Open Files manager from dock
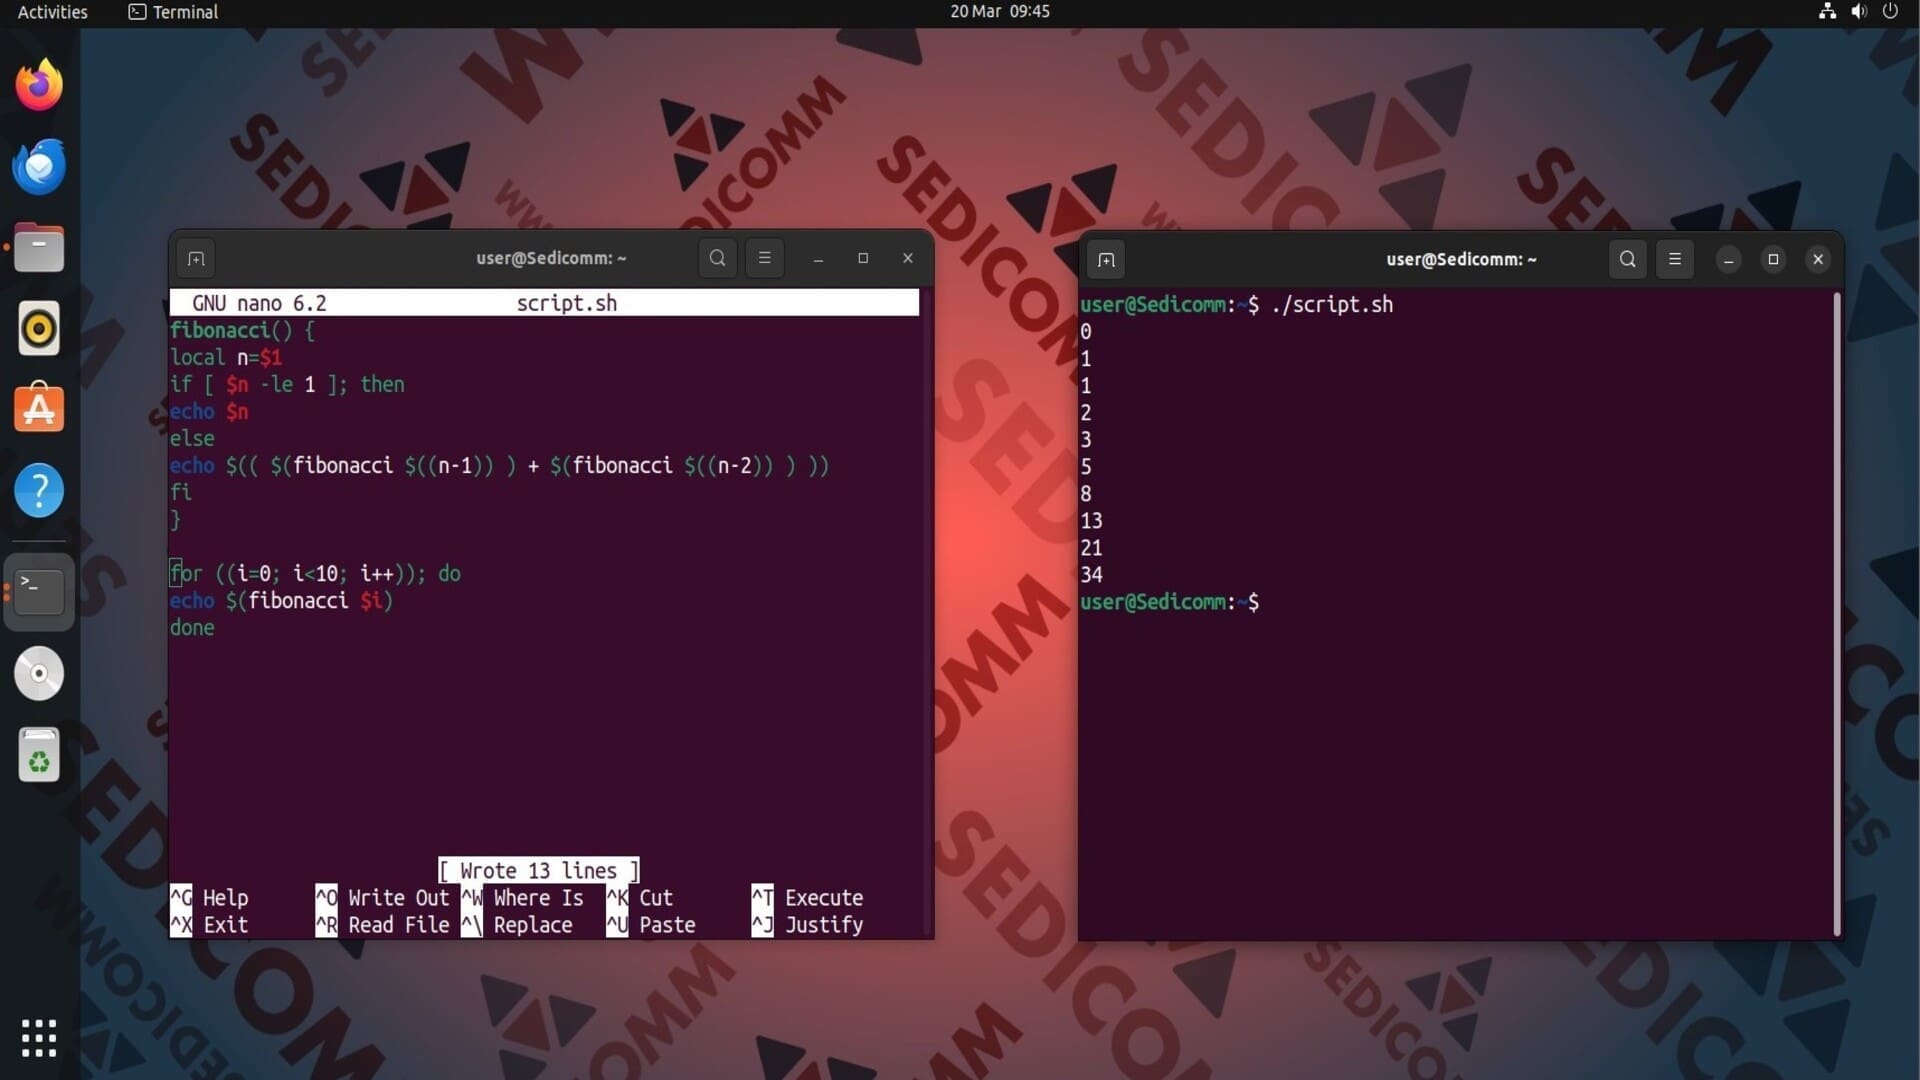 39,248
